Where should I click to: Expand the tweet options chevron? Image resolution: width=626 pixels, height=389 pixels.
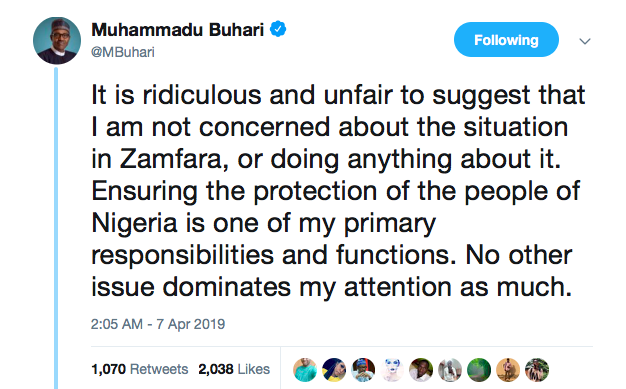pyautogui.click(x=585, y=41)
